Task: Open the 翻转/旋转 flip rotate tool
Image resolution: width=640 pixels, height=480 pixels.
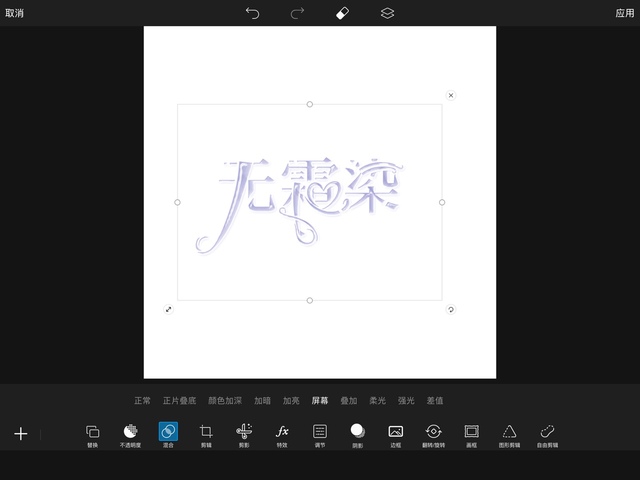Action: [x=434, y=434]
